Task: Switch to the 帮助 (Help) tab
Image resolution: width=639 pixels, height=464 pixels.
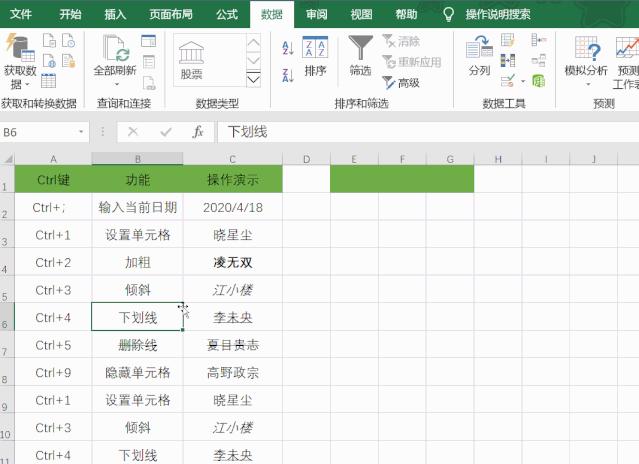Action: [406, 14]
